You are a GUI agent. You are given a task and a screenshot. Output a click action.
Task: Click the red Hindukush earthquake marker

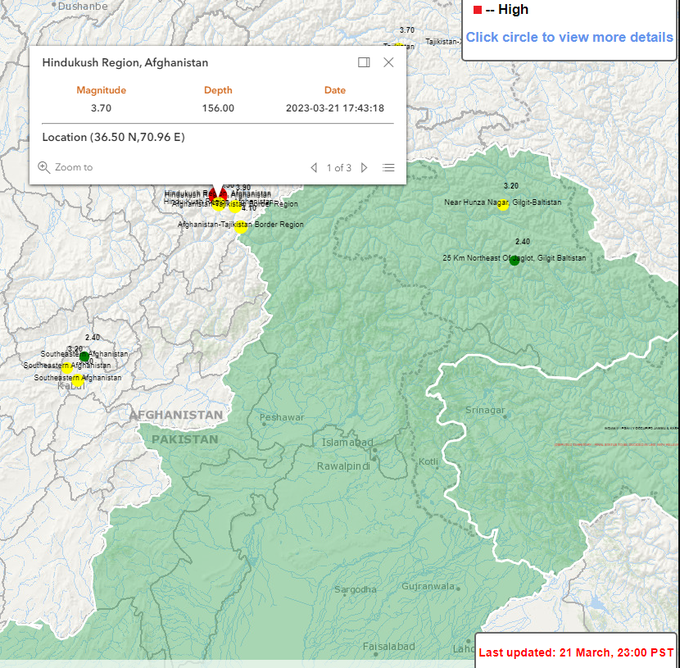pyautogui.click(x=213, y=193)
